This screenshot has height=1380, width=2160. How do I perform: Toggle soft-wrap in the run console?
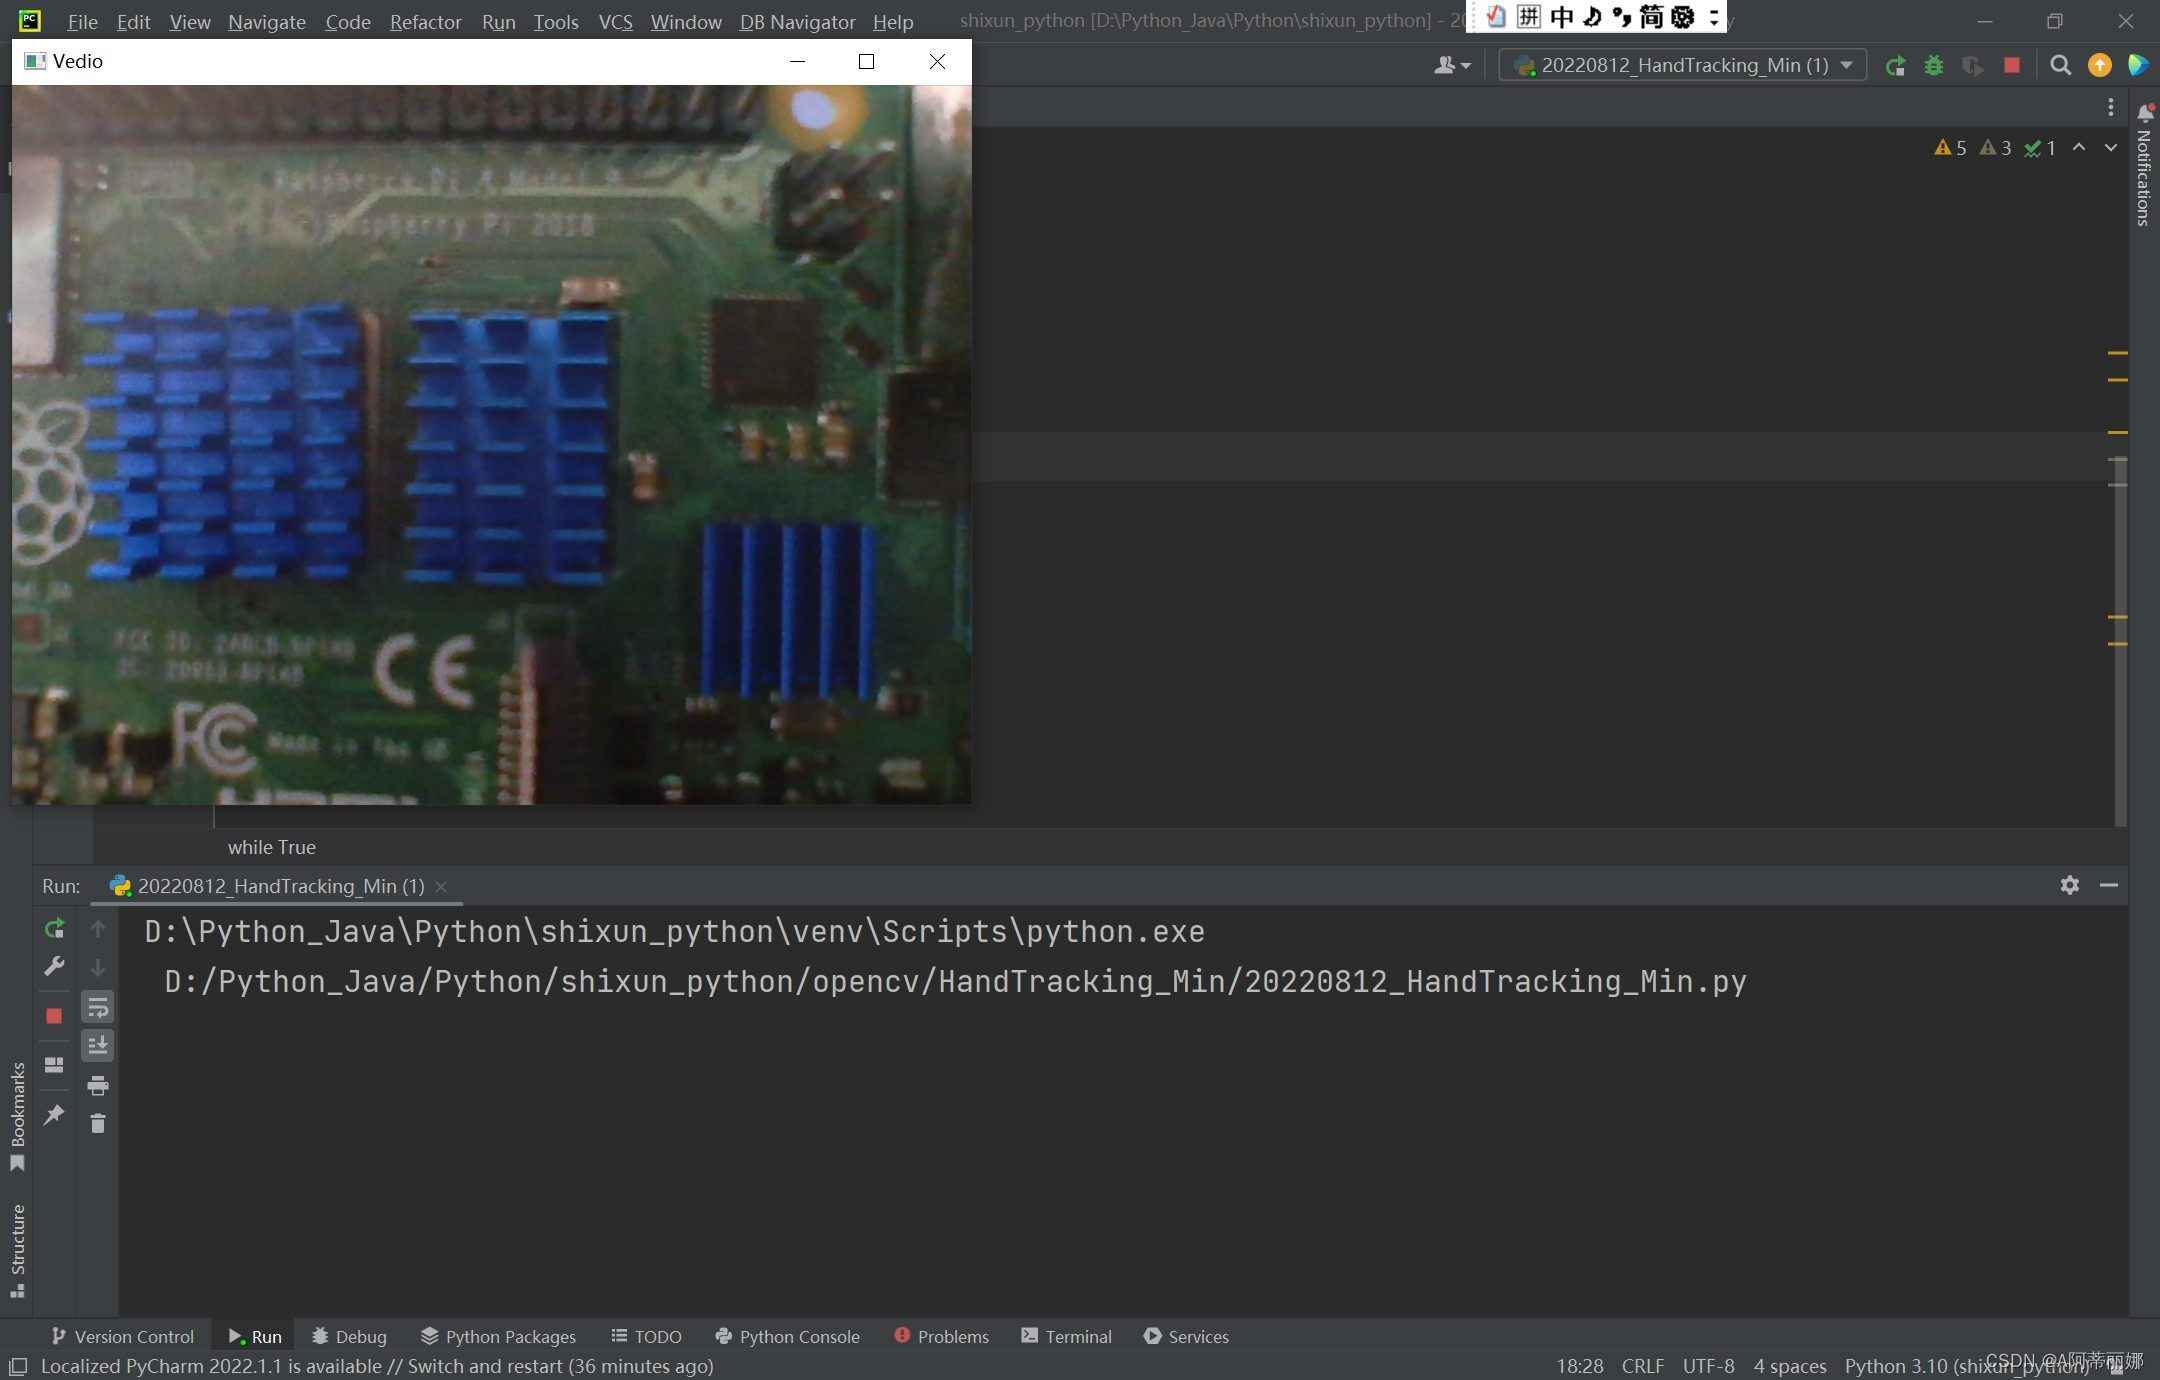pyautogui.click(x=97, y=1007)
